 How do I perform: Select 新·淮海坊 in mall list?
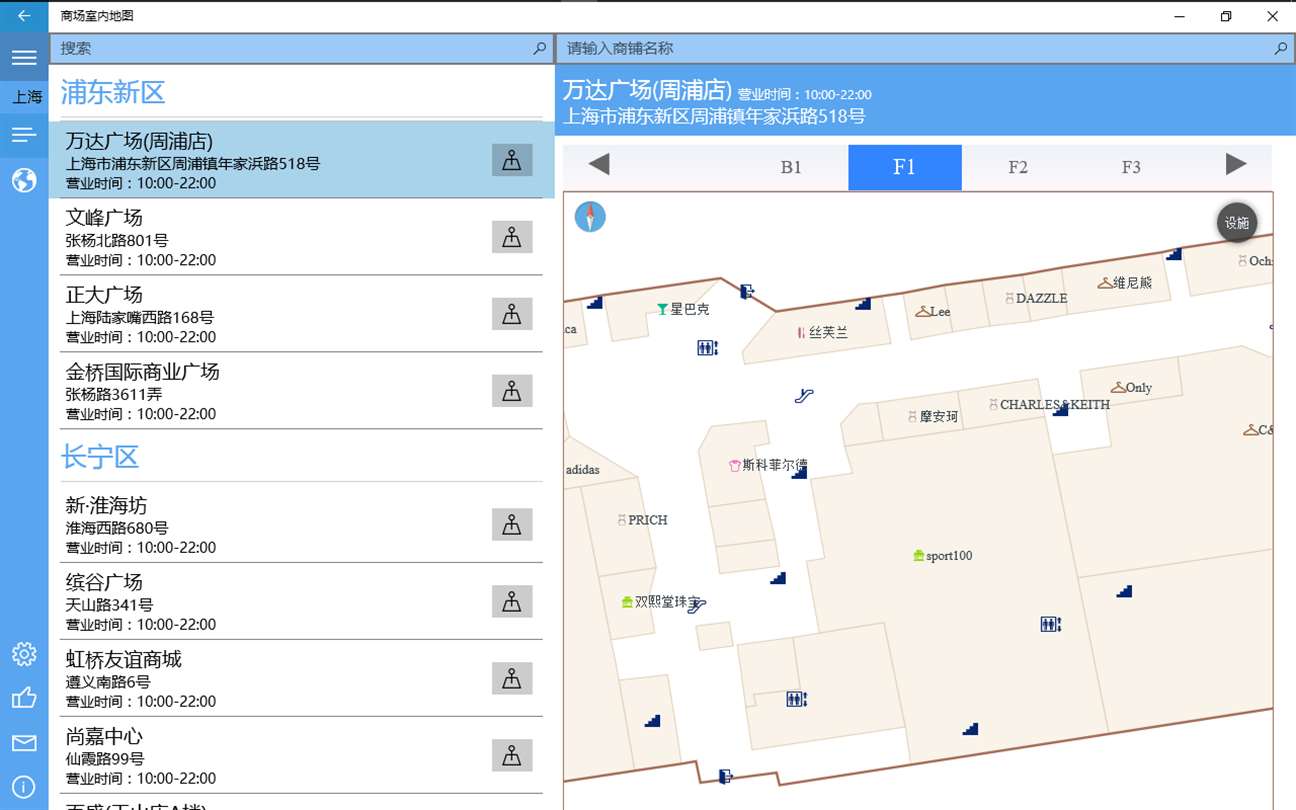point(301,525)
